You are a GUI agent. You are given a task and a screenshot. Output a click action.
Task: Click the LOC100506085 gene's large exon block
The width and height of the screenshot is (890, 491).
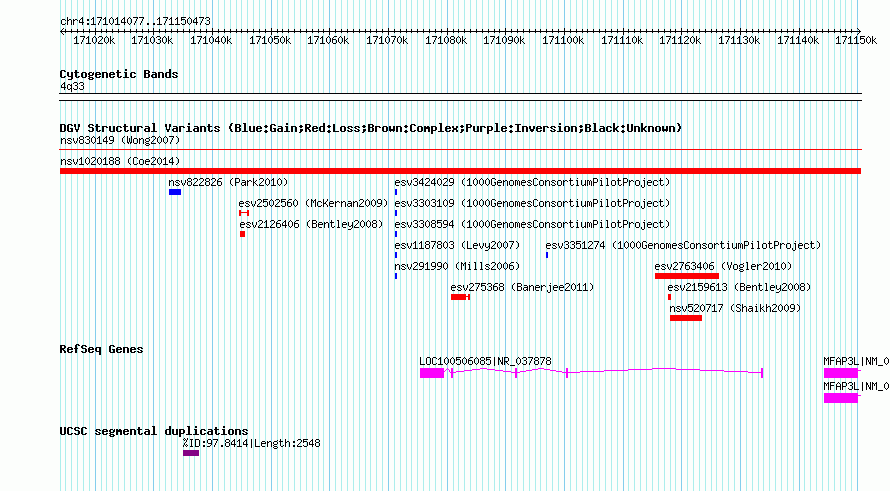(x=432, y=373)
